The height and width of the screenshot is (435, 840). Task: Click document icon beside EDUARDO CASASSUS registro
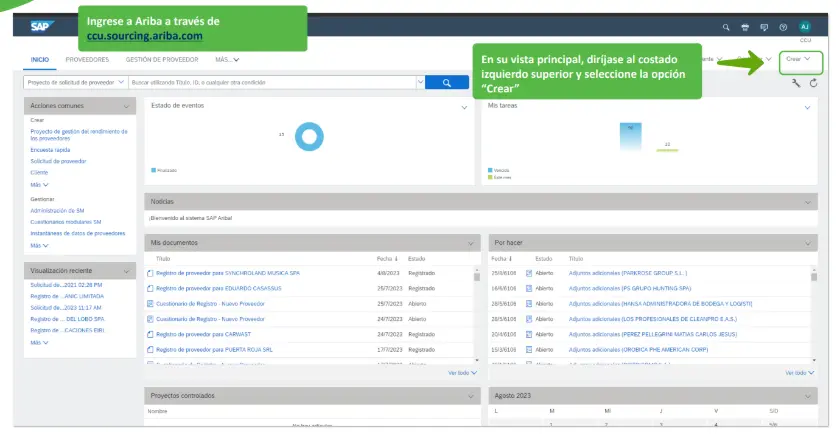click(x=150, y=289)
